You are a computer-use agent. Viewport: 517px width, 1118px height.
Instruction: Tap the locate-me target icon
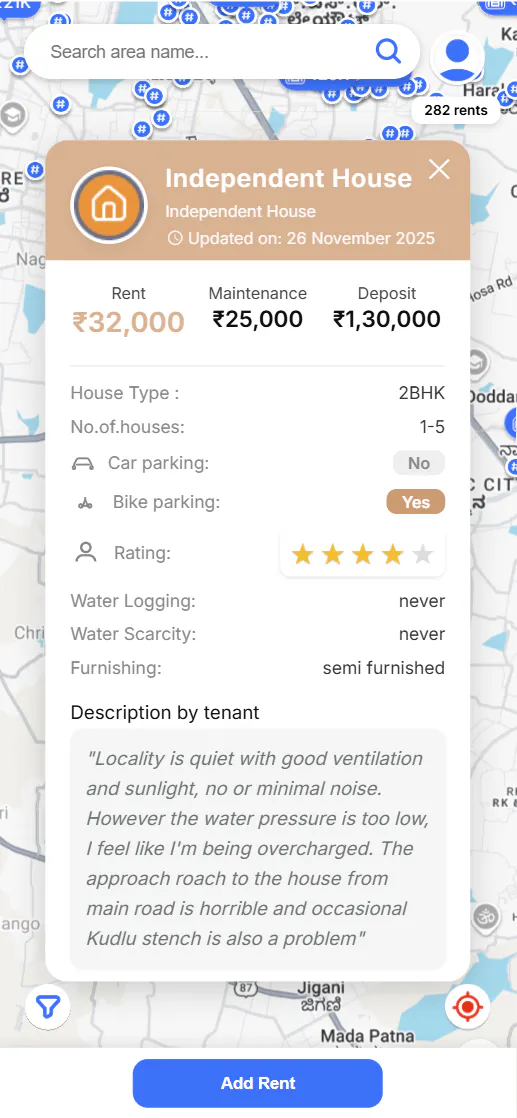(468, 1007)
